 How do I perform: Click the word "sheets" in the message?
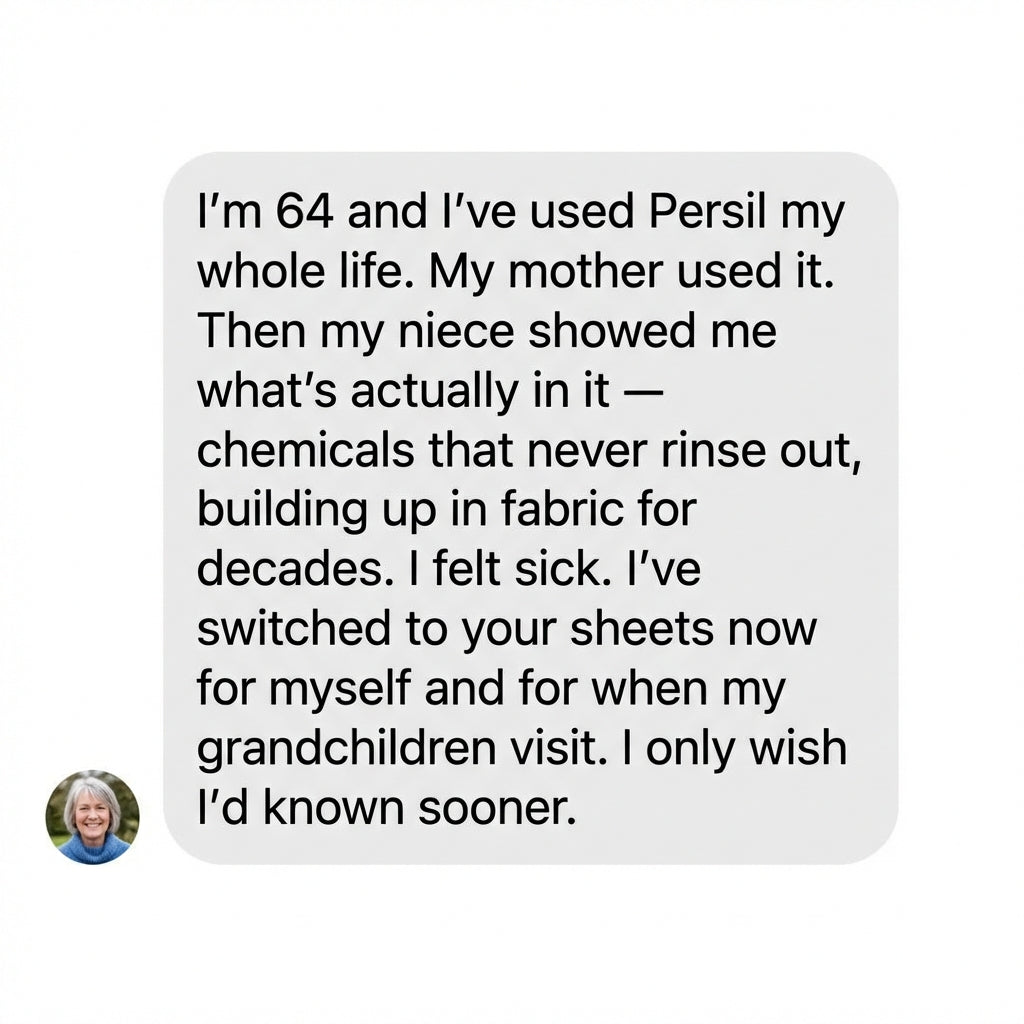click(x=643, y=627)
